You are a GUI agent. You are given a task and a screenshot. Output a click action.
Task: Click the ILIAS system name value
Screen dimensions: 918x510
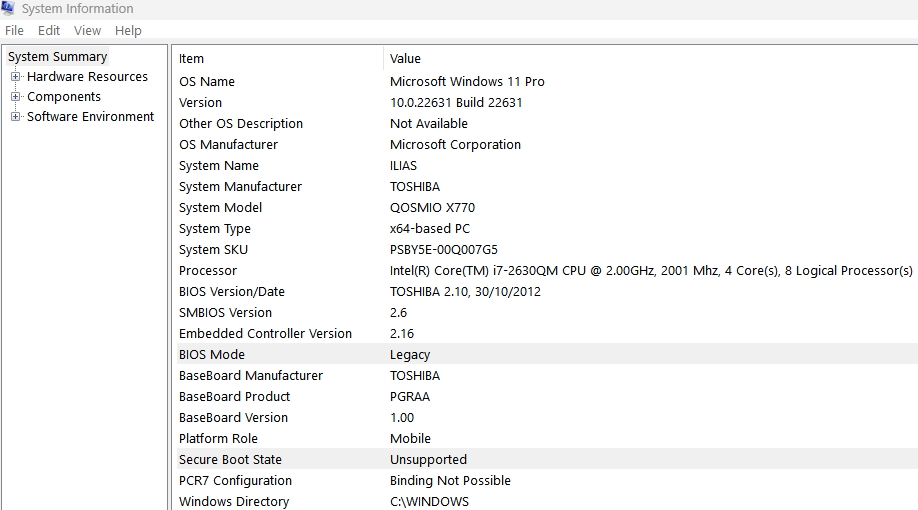(x=403, y=166)
